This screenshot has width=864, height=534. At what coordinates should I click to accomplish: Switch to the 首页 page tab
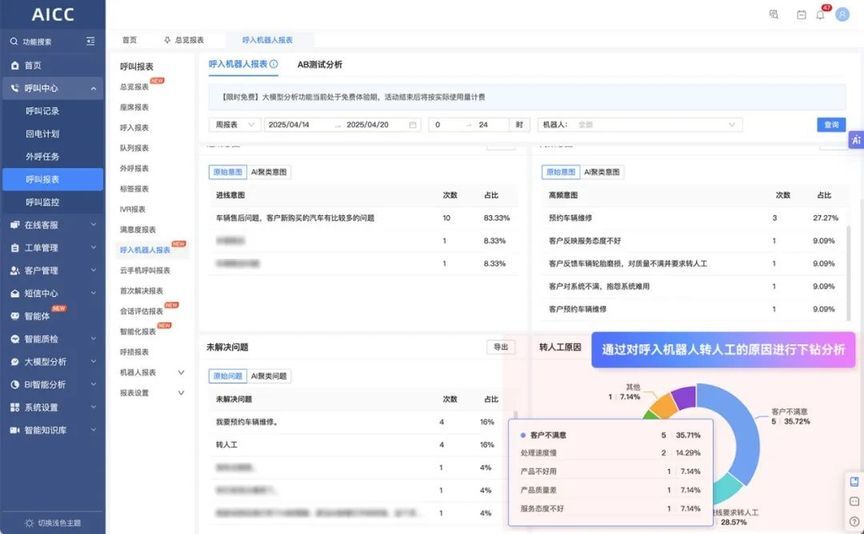coord(129,40)
